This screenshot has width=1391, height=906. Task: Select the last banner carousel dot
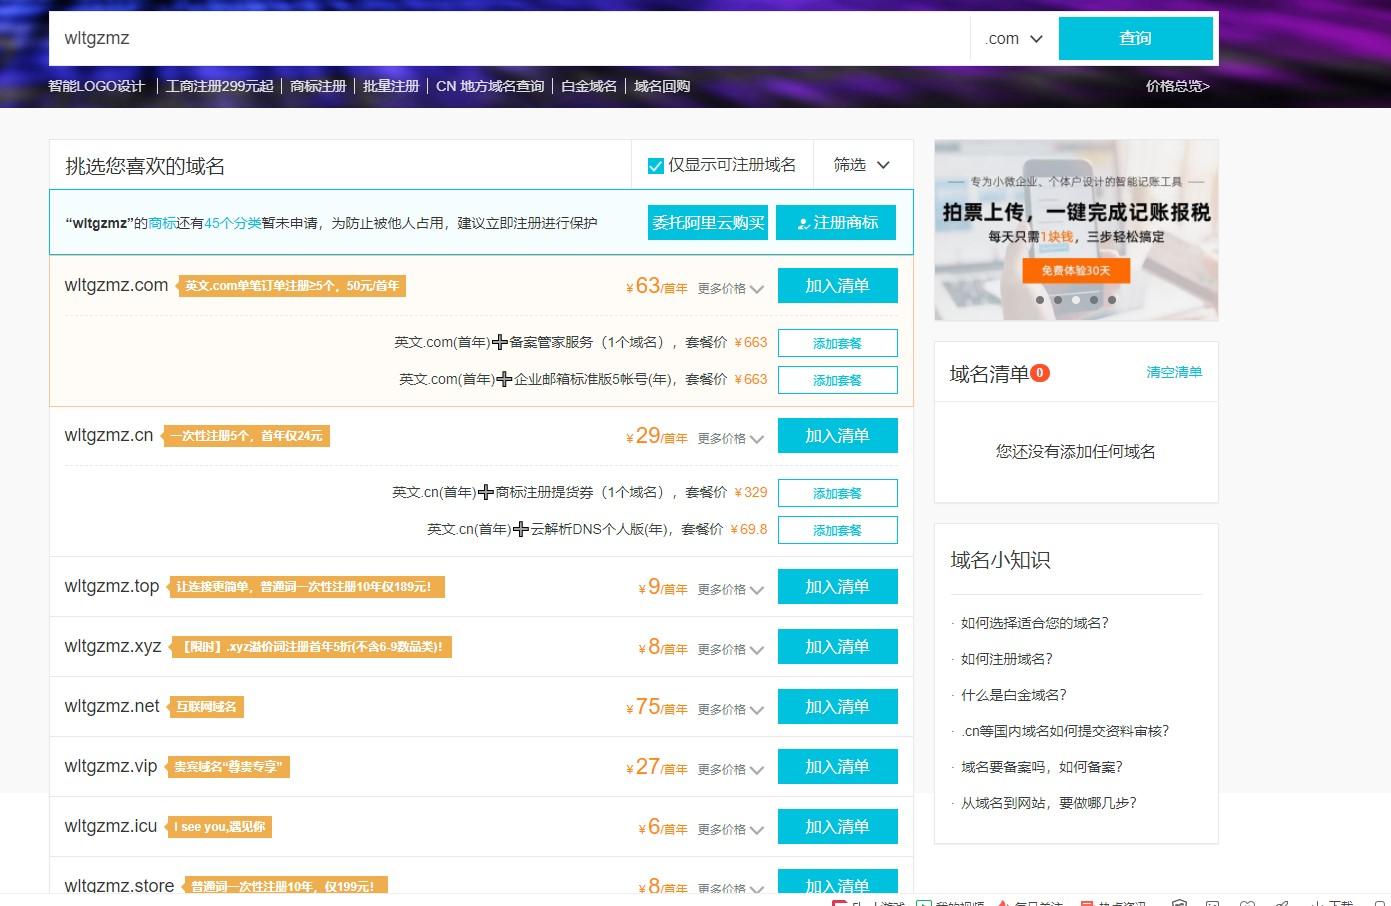click(1112, 300)
